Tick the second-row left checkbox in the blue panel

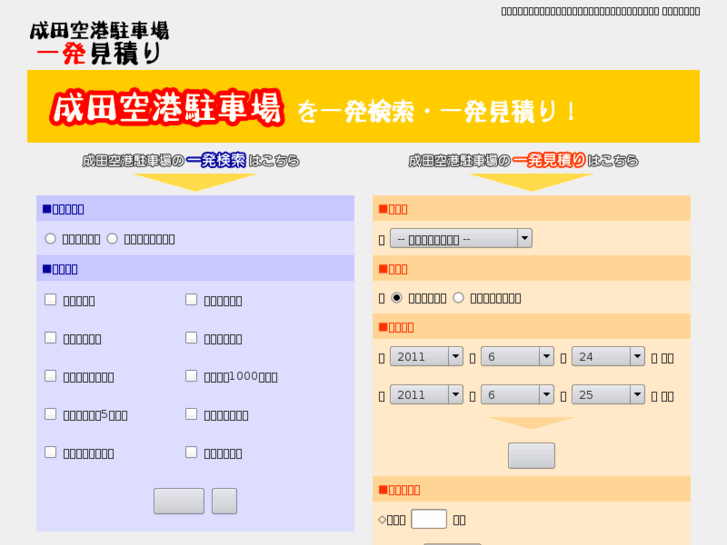click(x=50, y=338)
